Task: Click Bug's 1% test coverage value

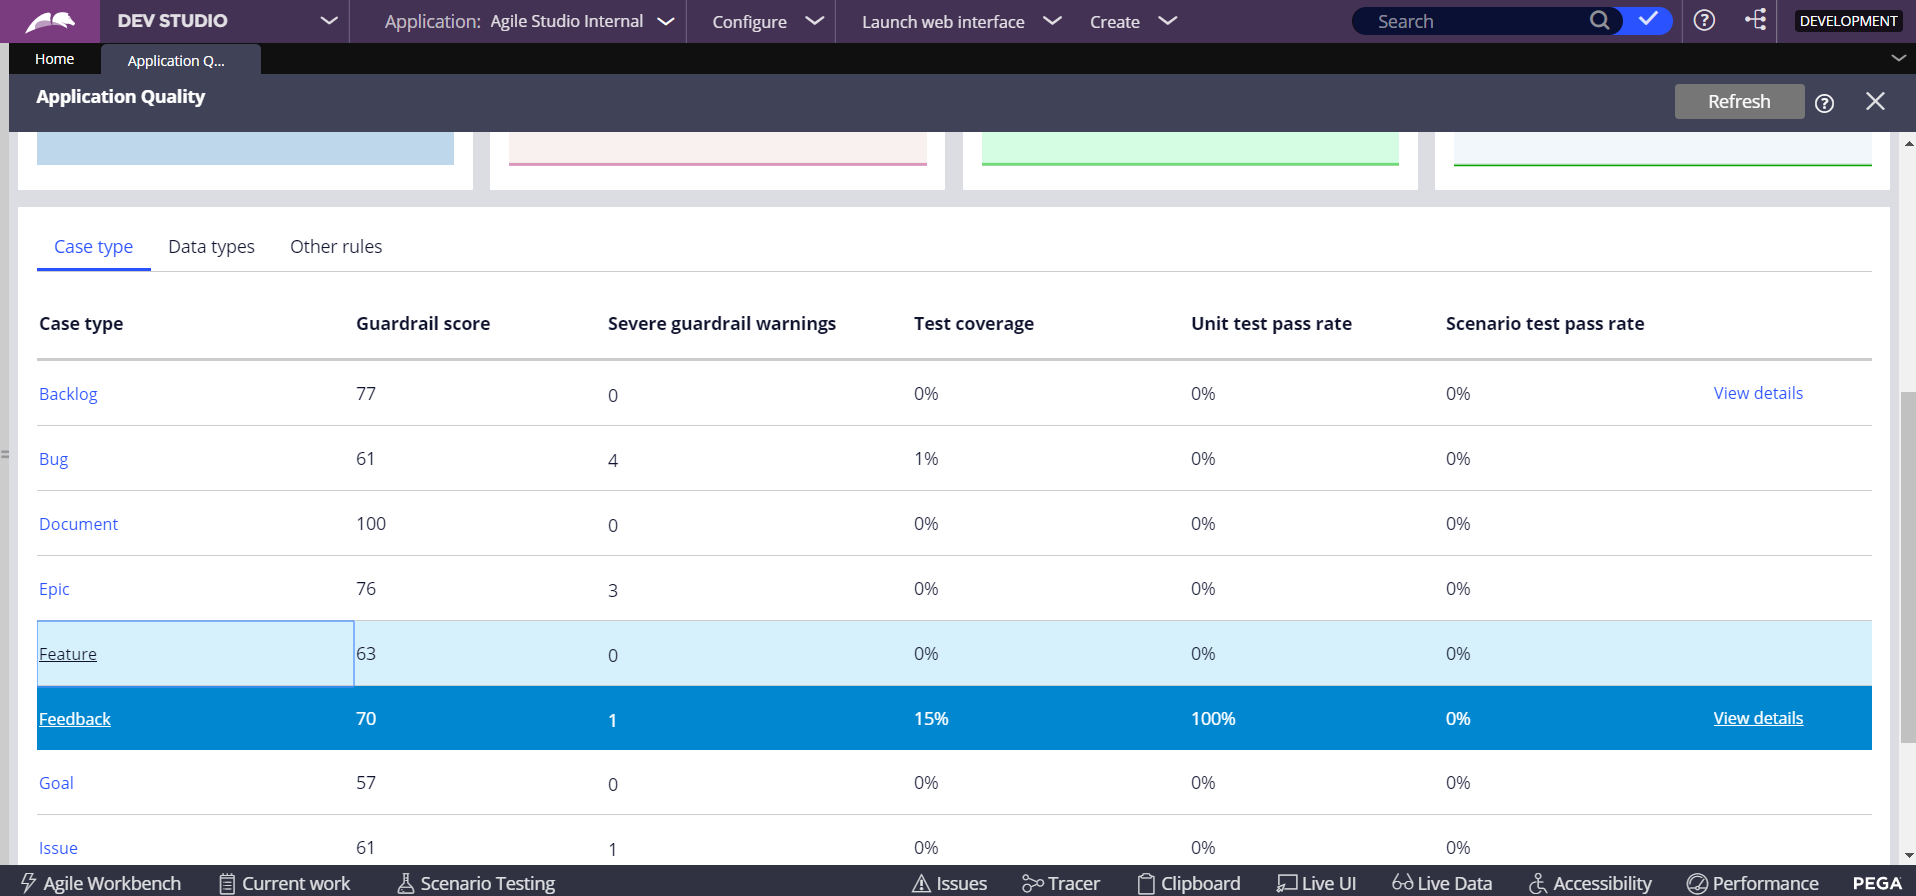Action: coord(926,459)
